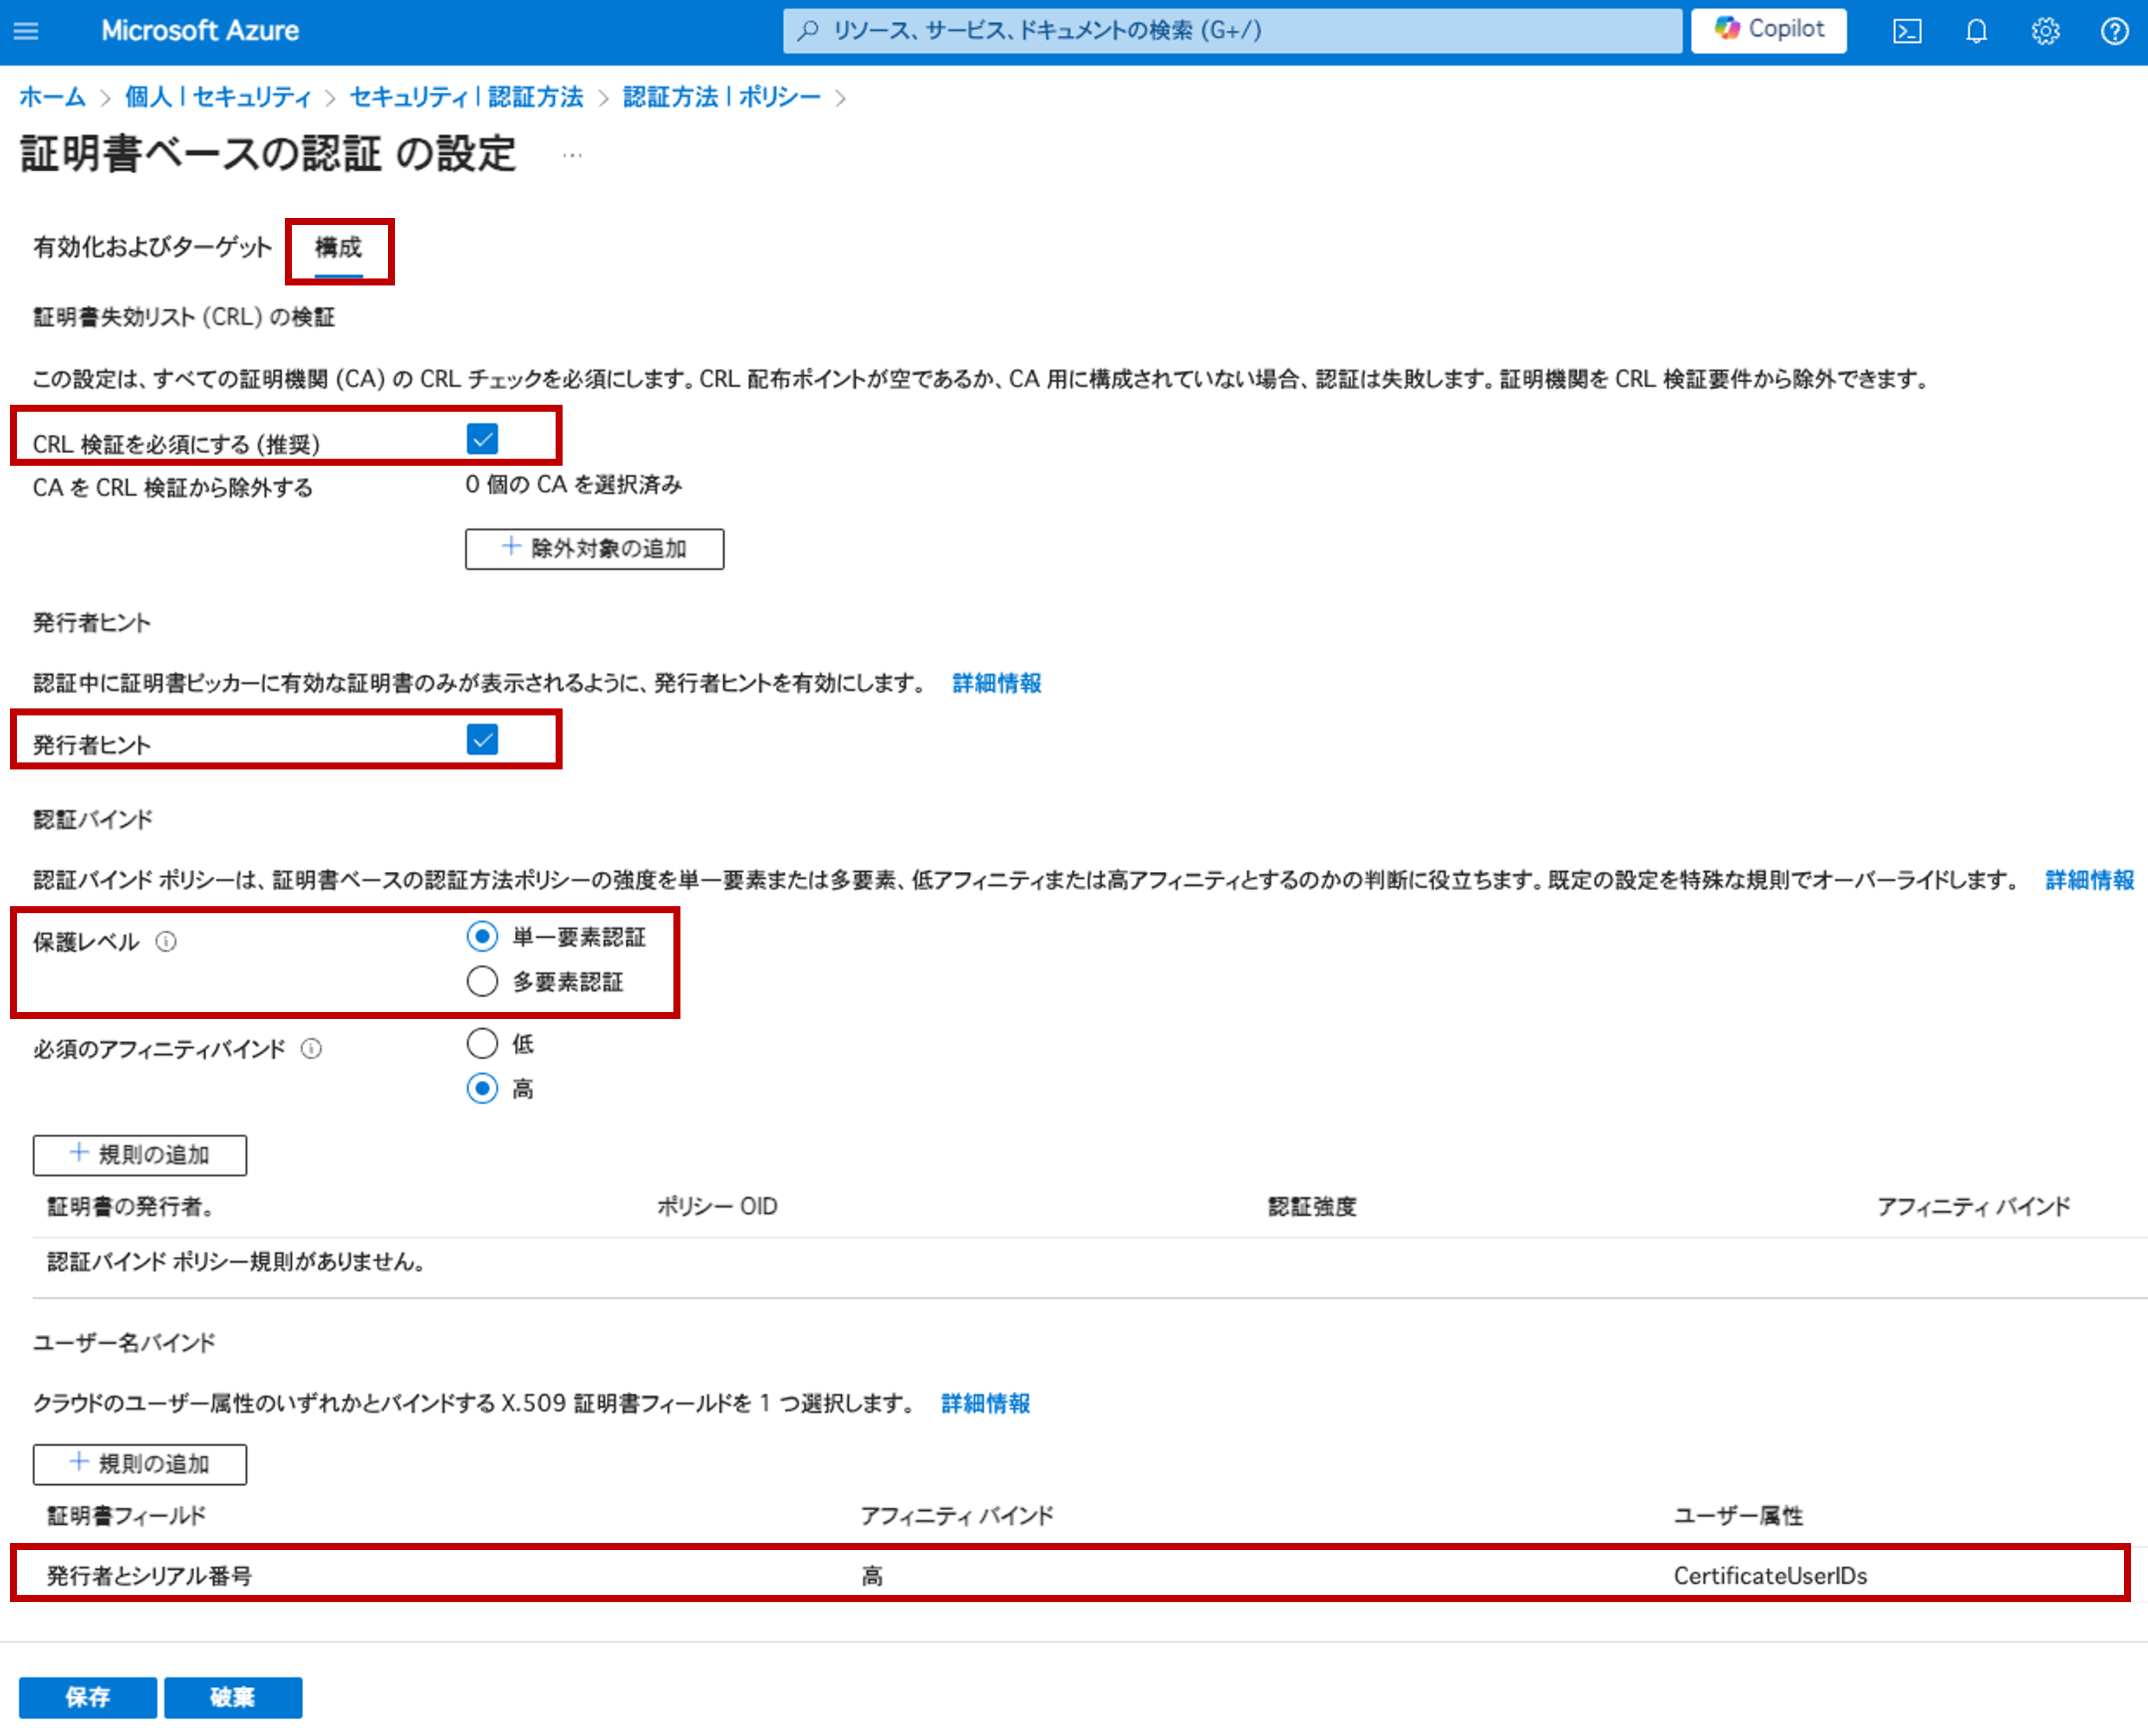The image size is (2148, 1736).
Task: Open the notifications bell
Action: coord(1975,31)
